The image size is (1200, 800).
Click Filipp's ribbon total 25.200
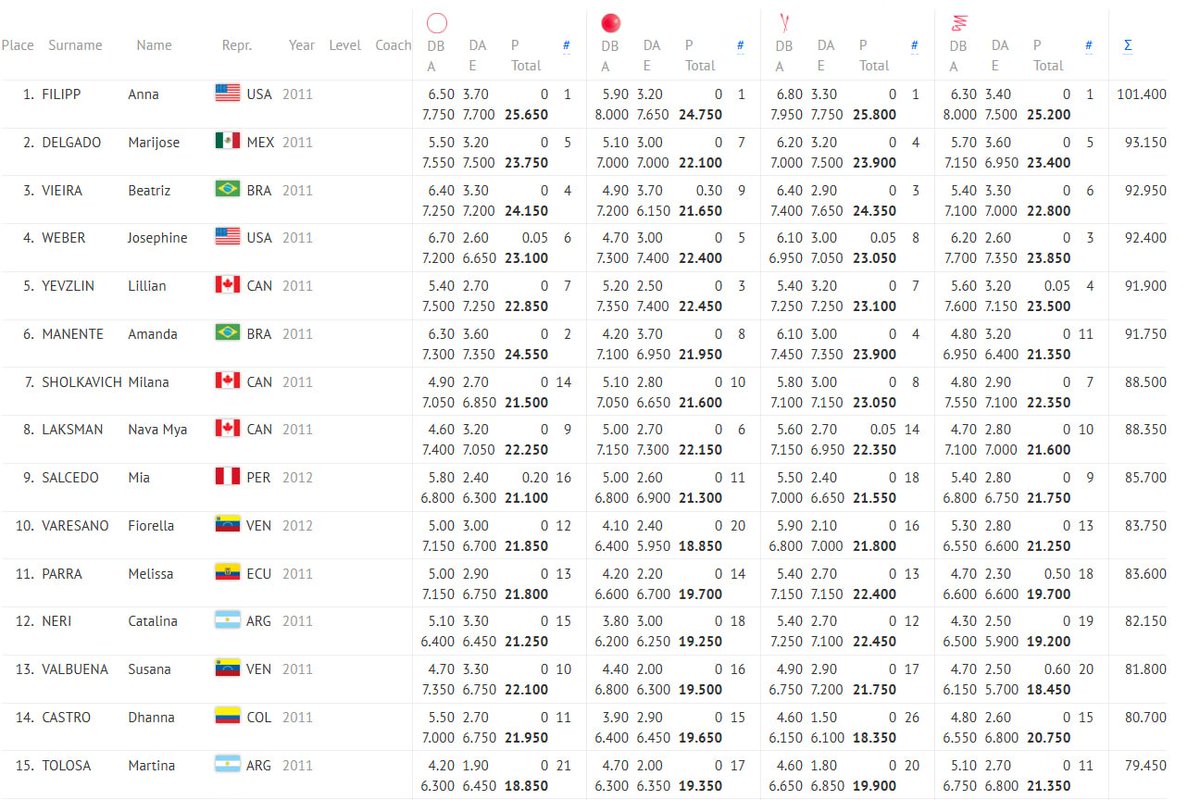point(1049,115)
